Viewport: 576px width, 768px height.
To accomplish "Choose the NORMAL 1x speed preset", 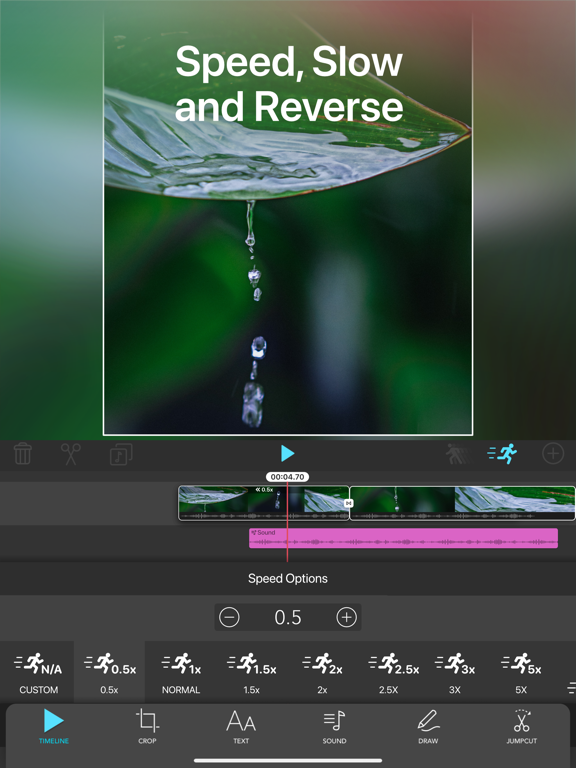I will pos(181,672).
